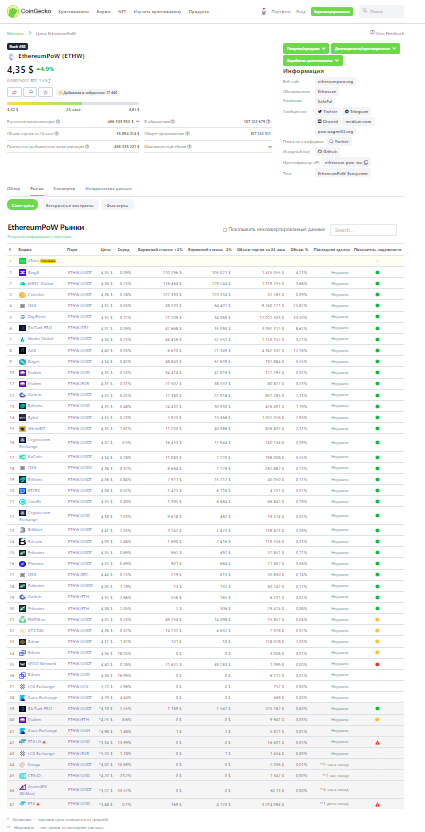This screenshot has width=425, height=832.
Task: Expand the chevron beside the market cap value
Action: tap(138, 122)
